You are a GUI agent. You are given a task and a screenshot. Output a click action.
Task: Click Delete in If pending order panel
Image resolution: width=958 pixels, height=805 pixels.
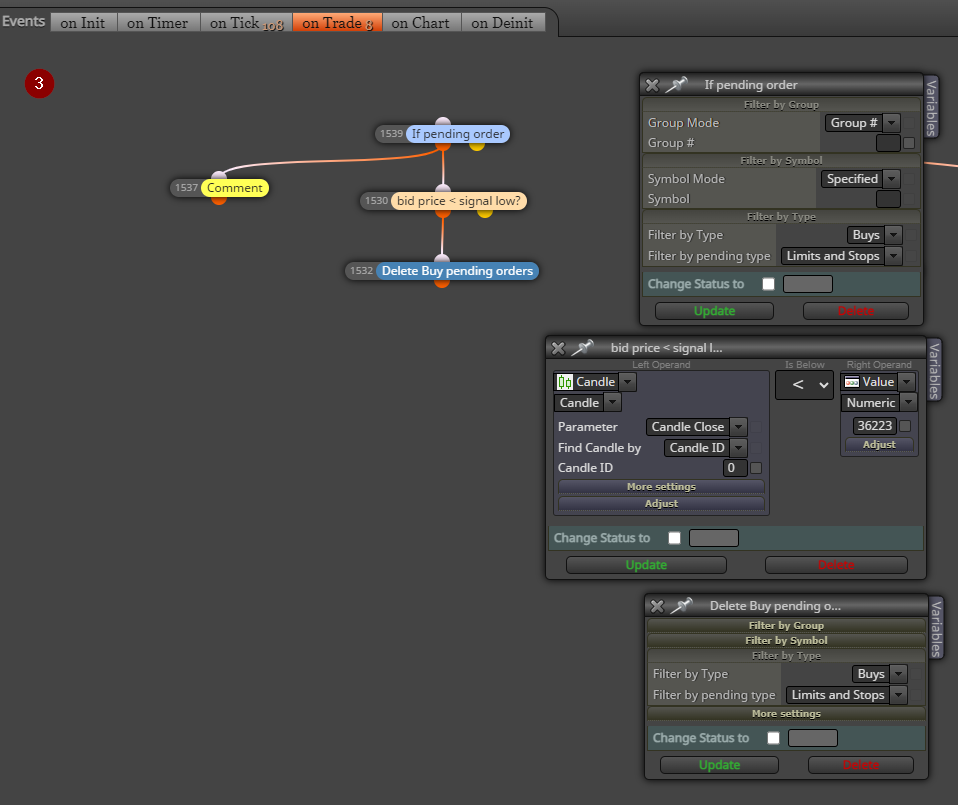pos(855,311)
